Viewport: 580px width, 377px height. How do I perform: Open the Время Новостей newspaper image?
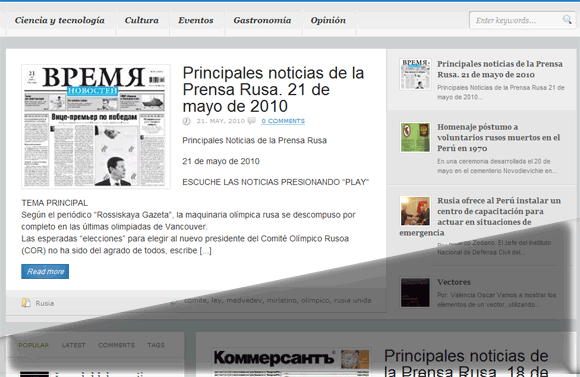(x=96, y=127)
